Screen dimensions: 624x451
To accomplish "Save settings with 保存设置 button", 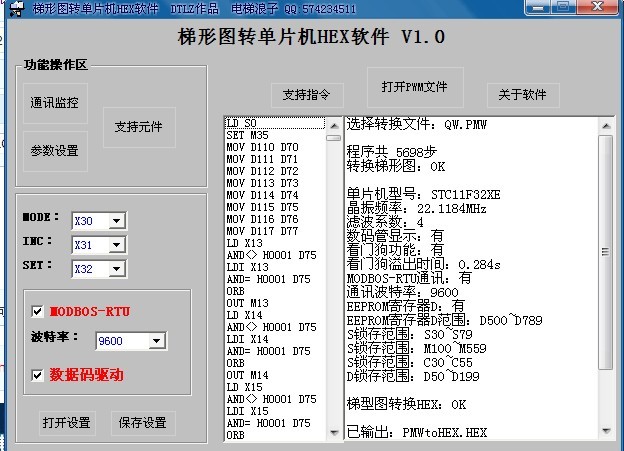I will [142, 423].
